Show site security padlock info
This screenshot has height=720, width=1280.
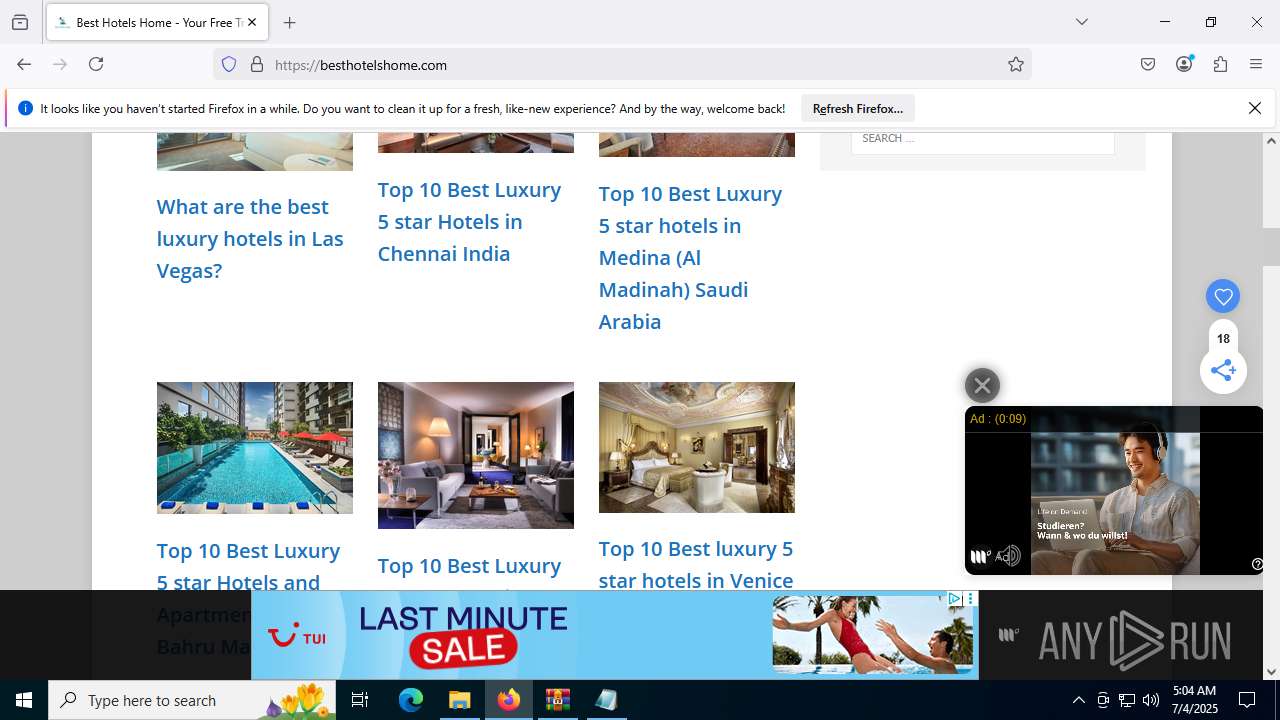[257, 64]
